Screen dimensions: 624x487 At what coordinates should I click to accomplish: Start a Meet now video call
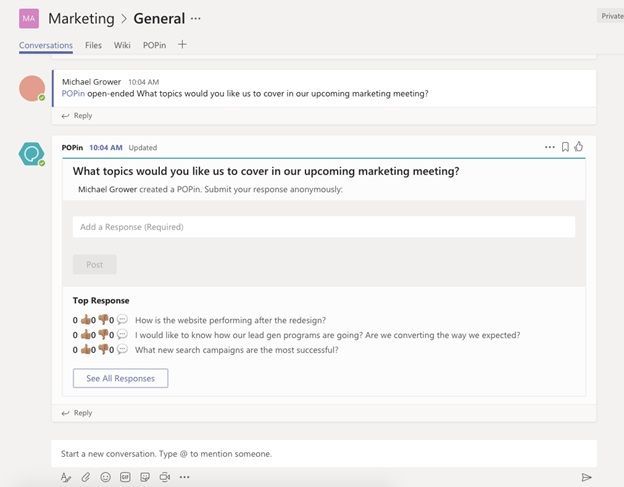pos(164,477)
